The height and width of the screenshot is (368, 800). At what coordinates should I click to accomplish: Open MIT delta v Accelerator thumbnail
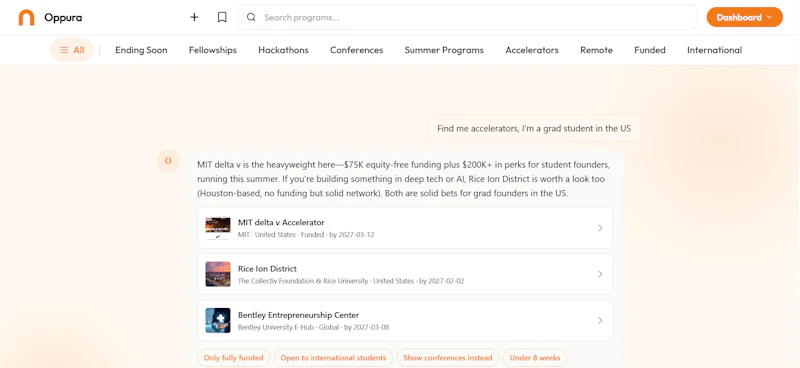(x=218, y=228)
